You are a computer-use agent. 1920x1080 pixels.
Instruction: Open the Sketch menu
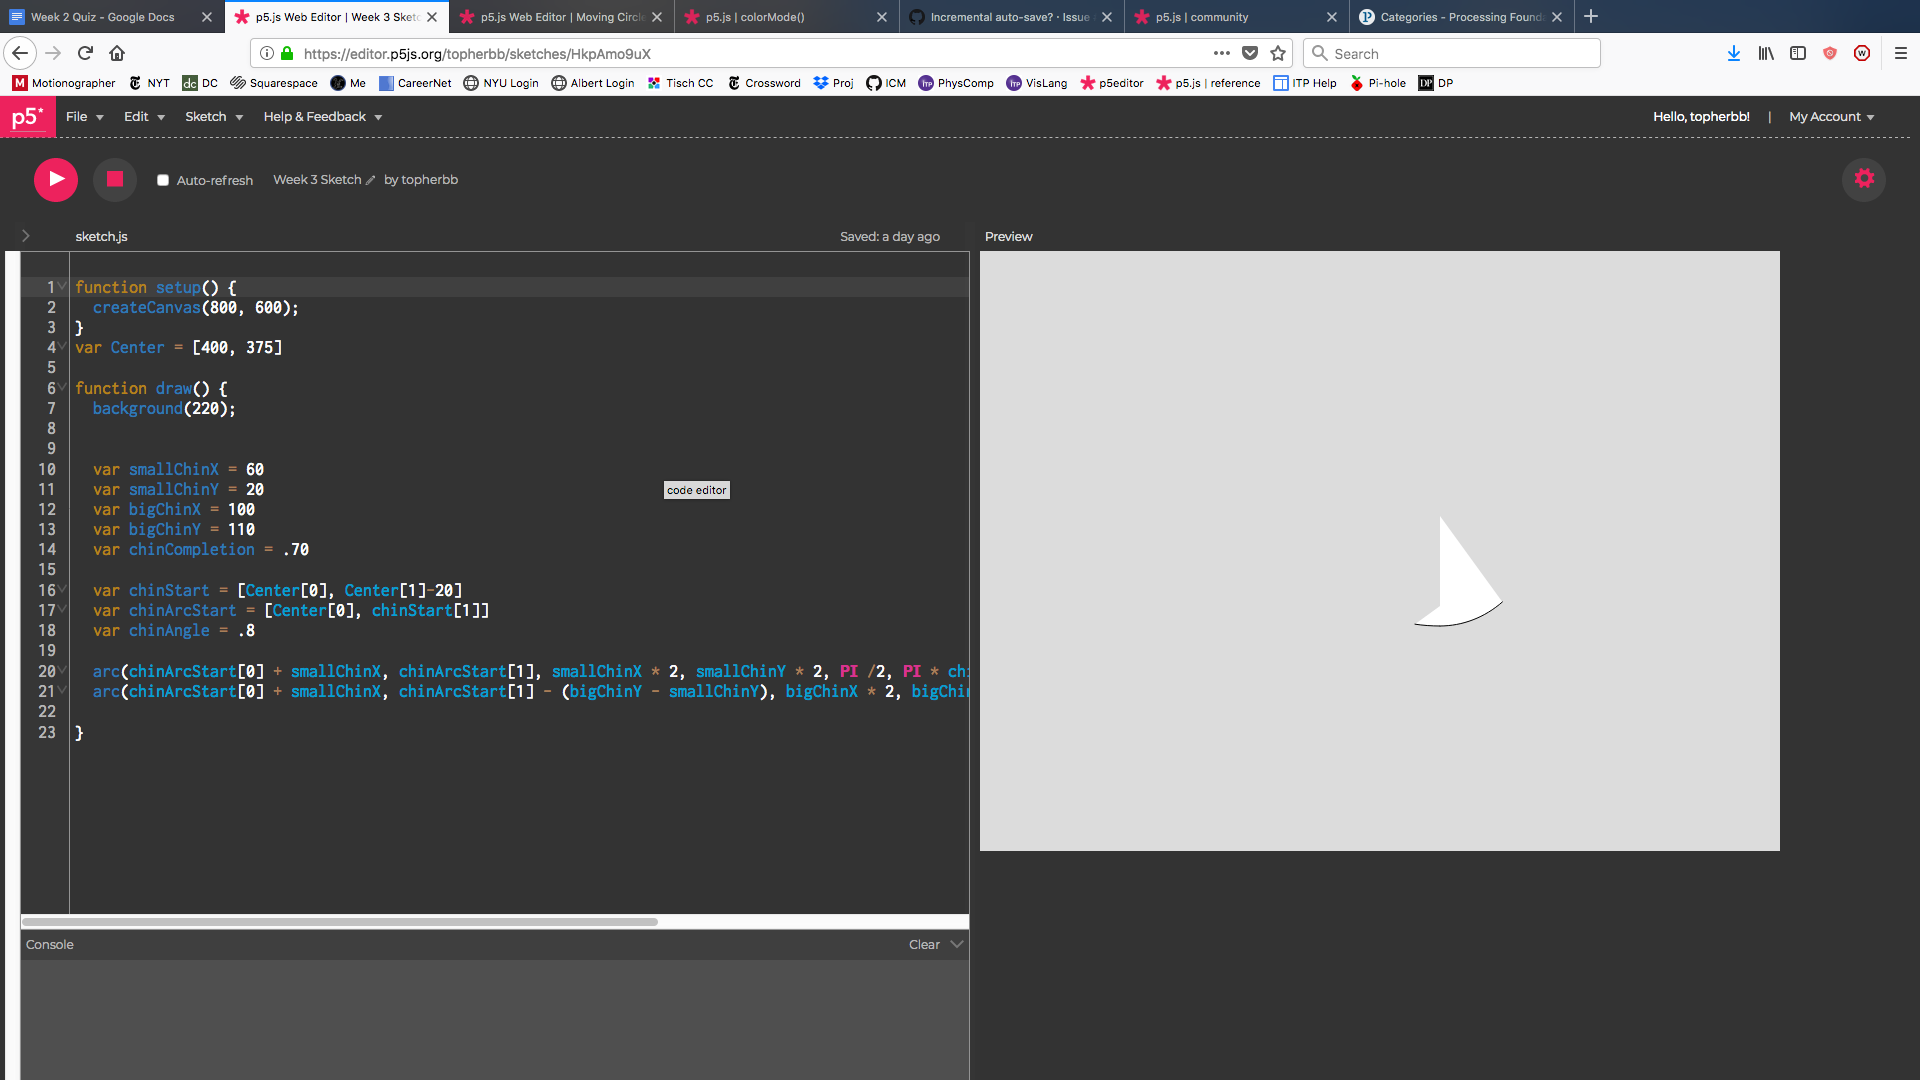[x=213, y=117]
